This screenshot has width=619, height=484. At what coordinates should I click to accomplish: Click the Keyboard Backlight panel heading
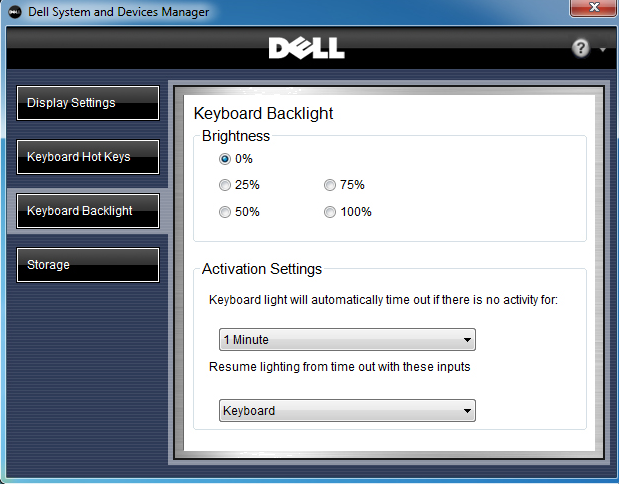pyautogui.click(x=263, y=114)
